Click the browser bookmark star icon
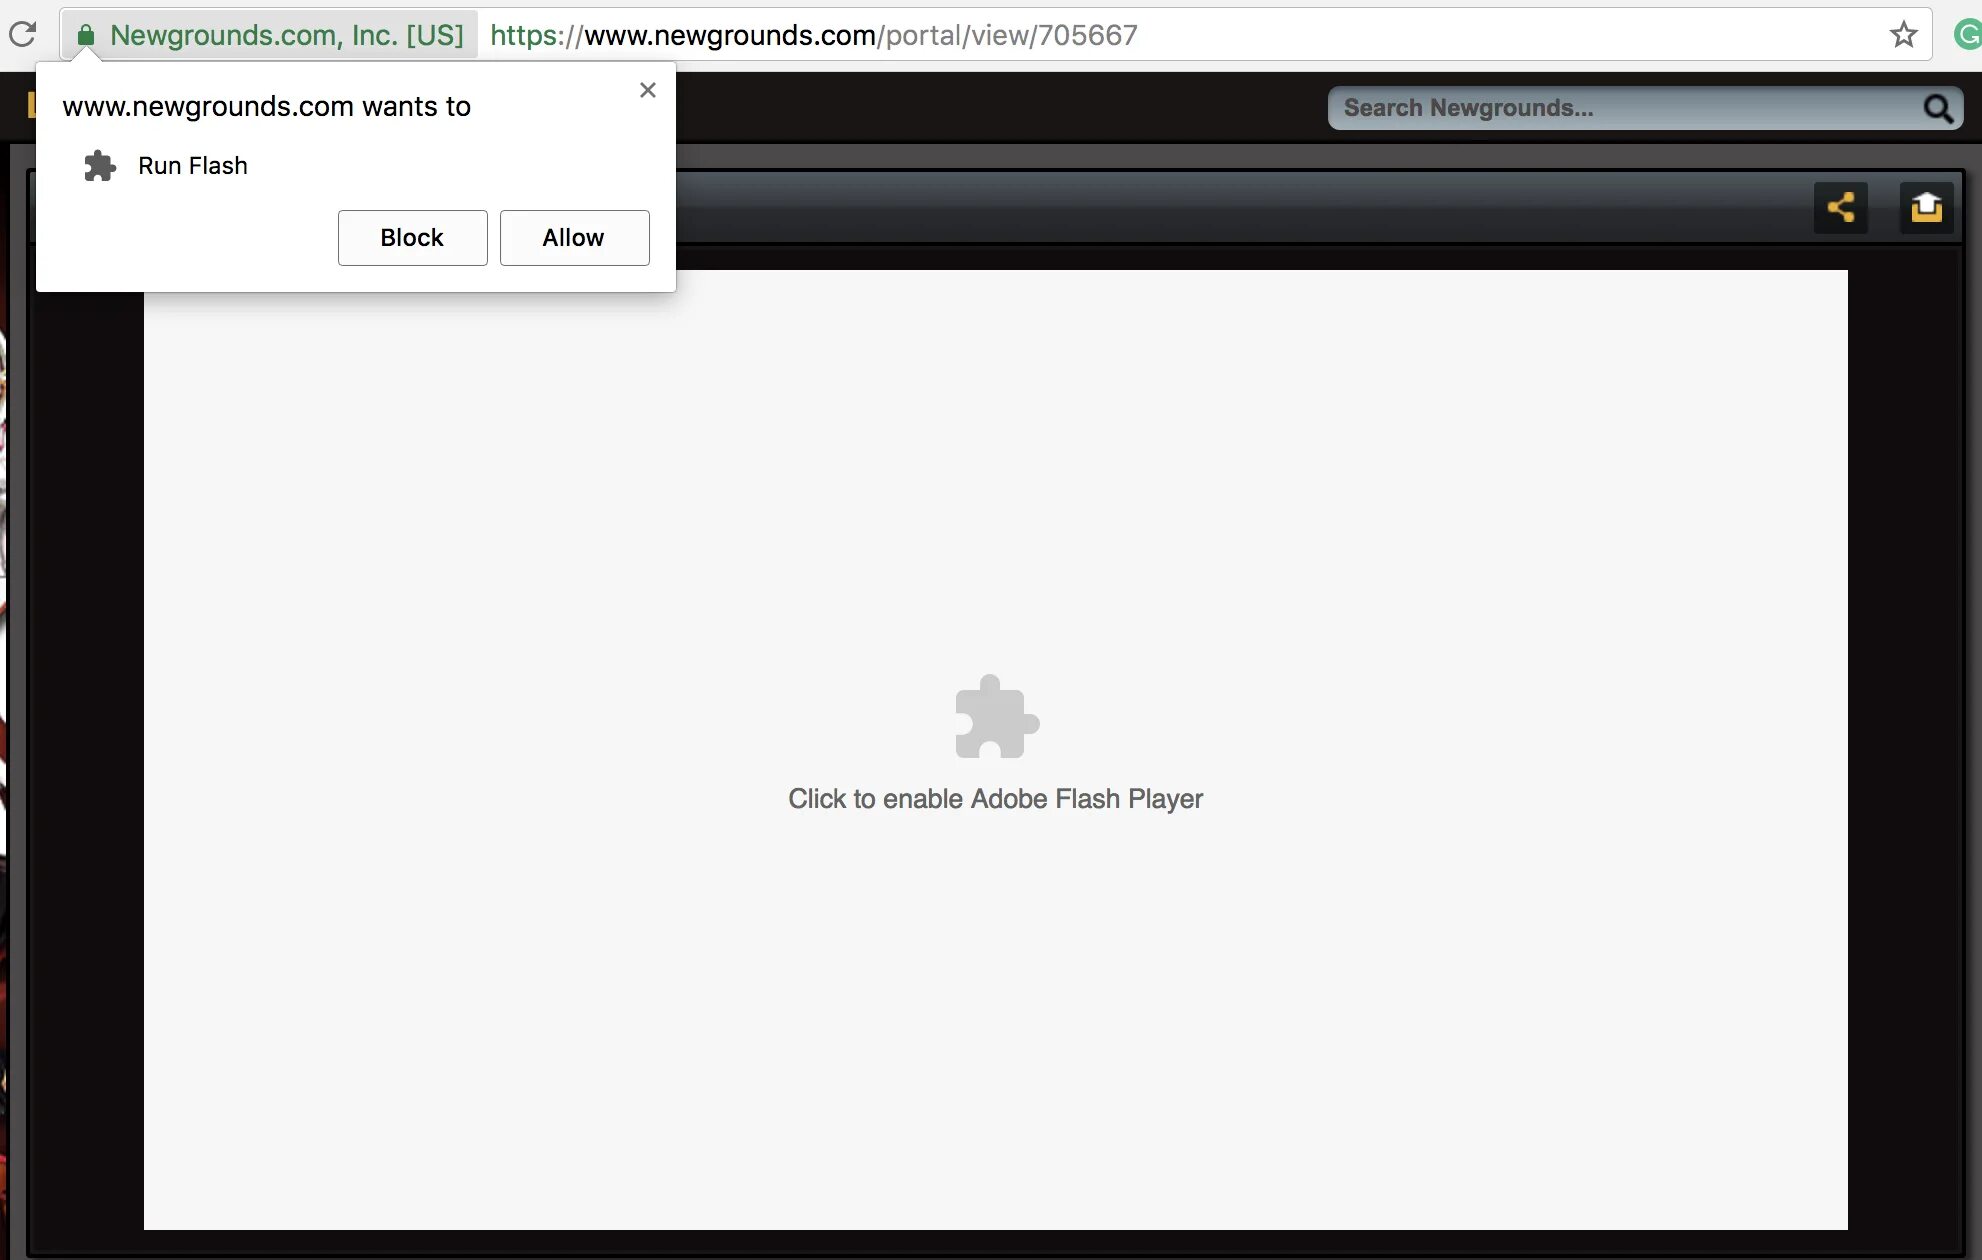The image size is (1982, 1260). (x=1904, y=33)
